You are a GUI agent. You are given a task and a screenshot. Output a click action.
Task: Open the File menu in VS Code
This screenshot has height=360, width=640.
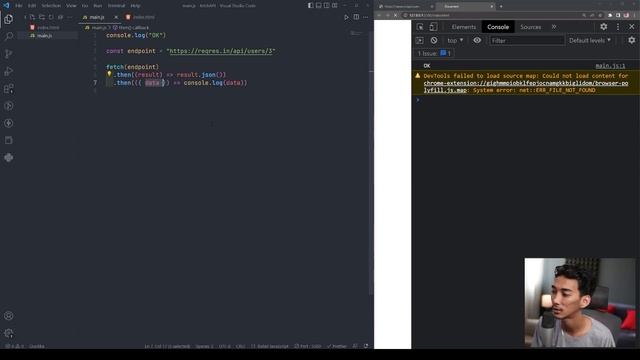pos(19,6)
